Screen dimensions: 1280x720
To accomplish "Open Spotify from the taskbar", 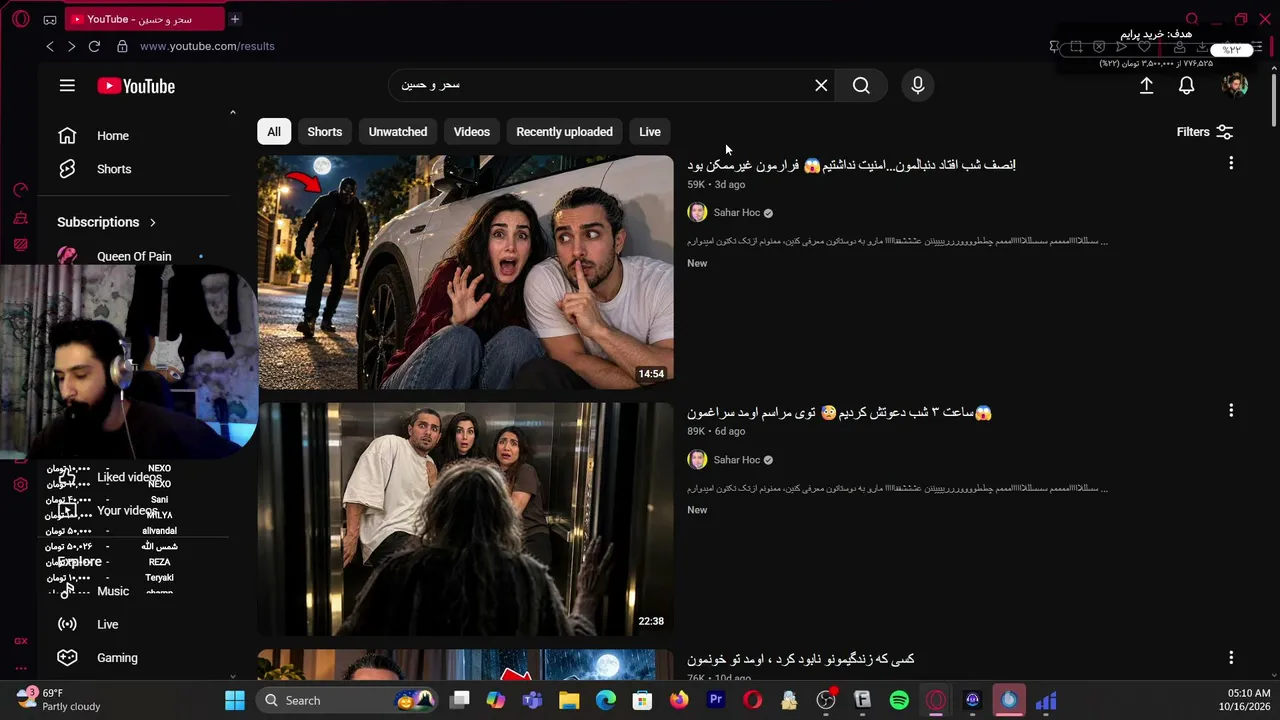I will click(899, 700).
